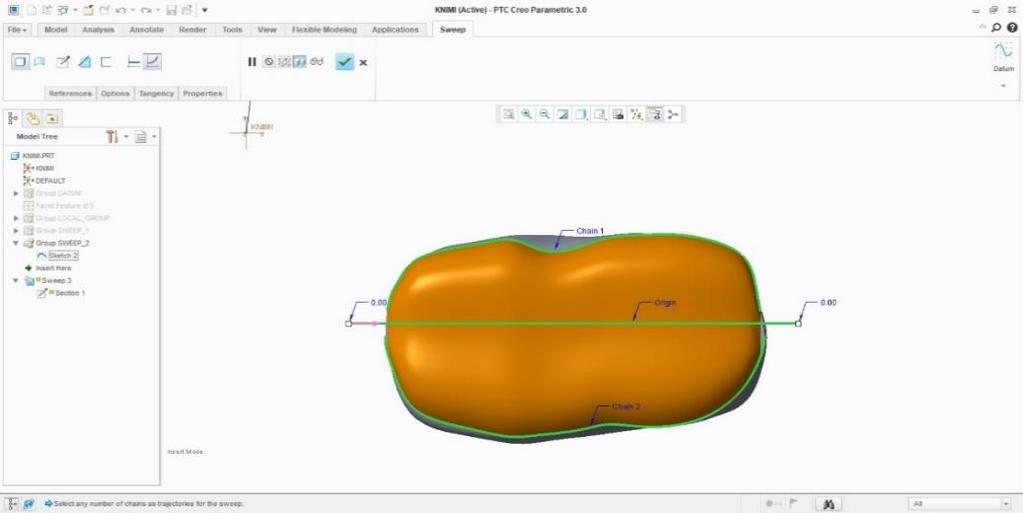1023x513 pixels.
Task: Switch to the Model ribbon tab
Action: 56,30
